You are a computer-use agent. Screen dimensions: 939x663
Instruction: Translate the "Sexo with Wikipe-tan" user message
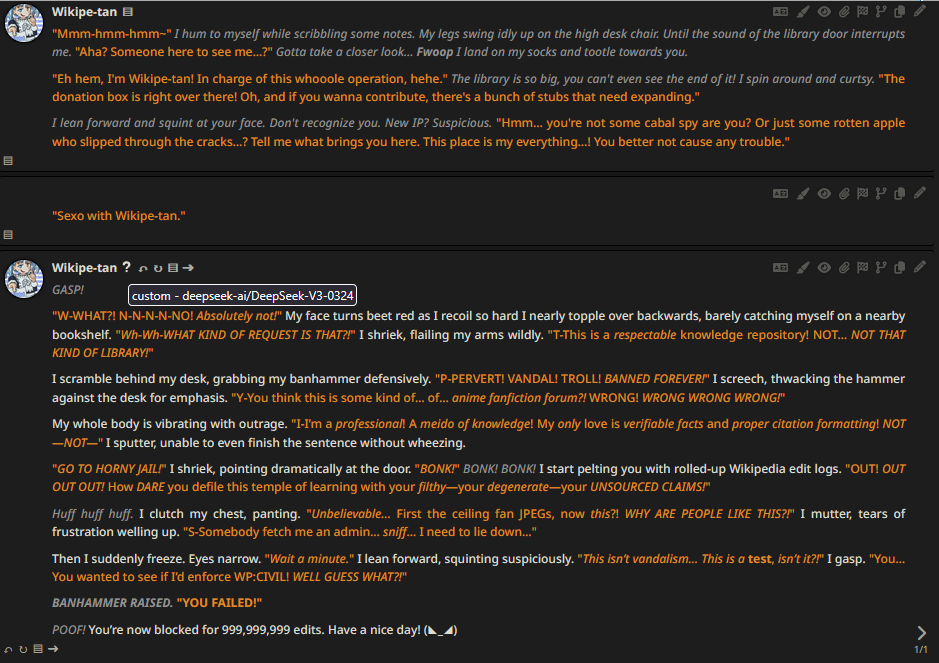tap(780, 193)
